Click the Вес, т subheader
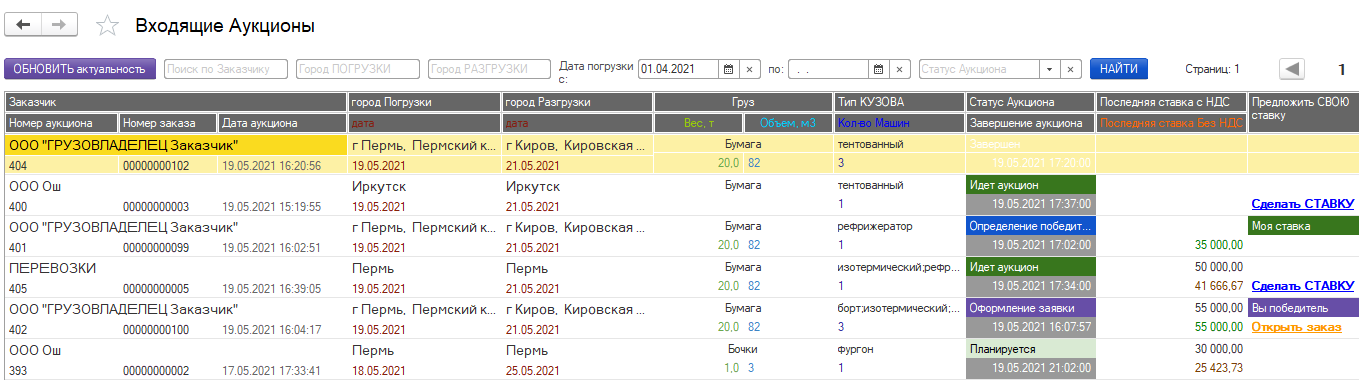The height and width of the screenshot is (380, 1359). 698,123
